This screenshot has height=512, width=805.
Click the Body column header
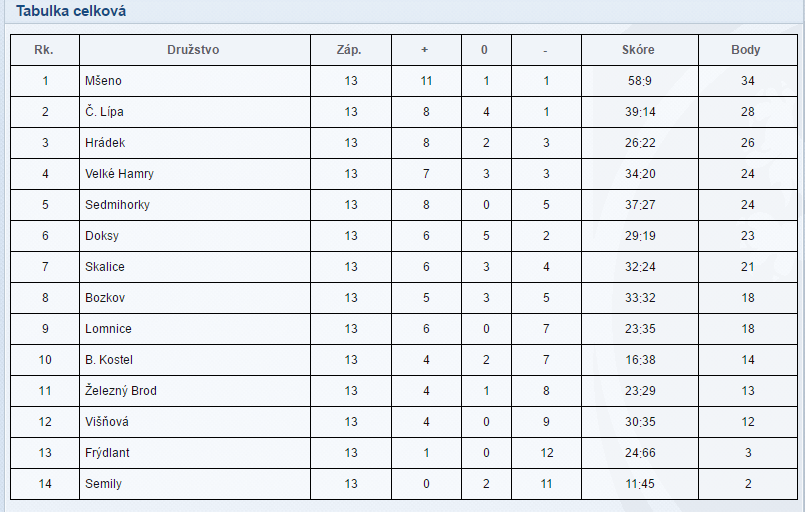pyautogui.click(x=746, y=50)
